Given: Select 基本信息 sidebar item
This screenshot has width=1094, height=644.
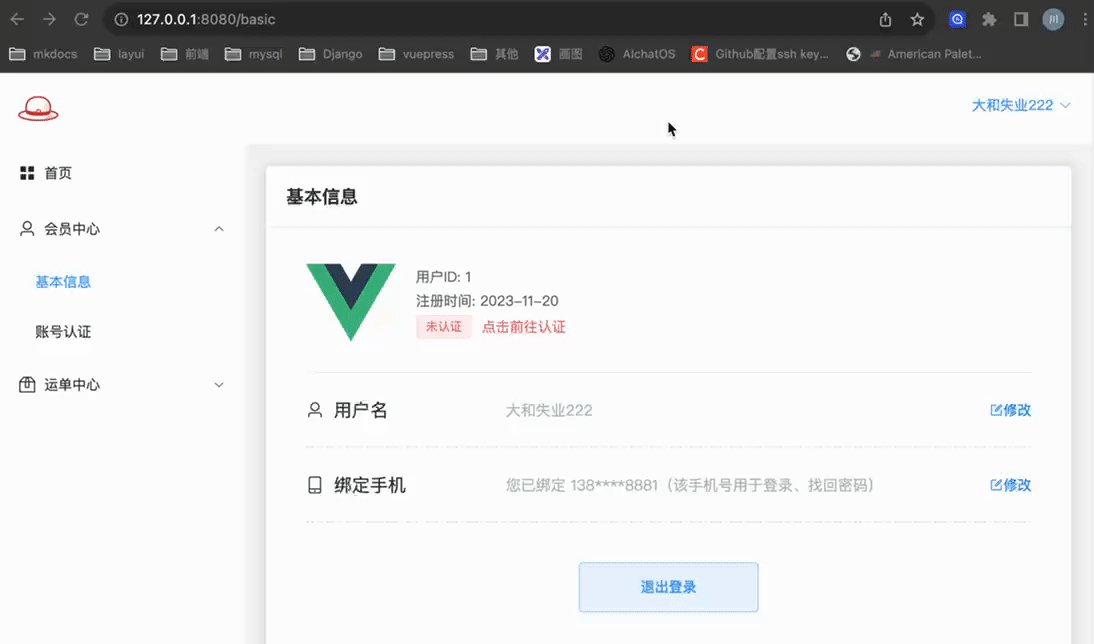Looking at the screenshot, I should tap(63, 282).
